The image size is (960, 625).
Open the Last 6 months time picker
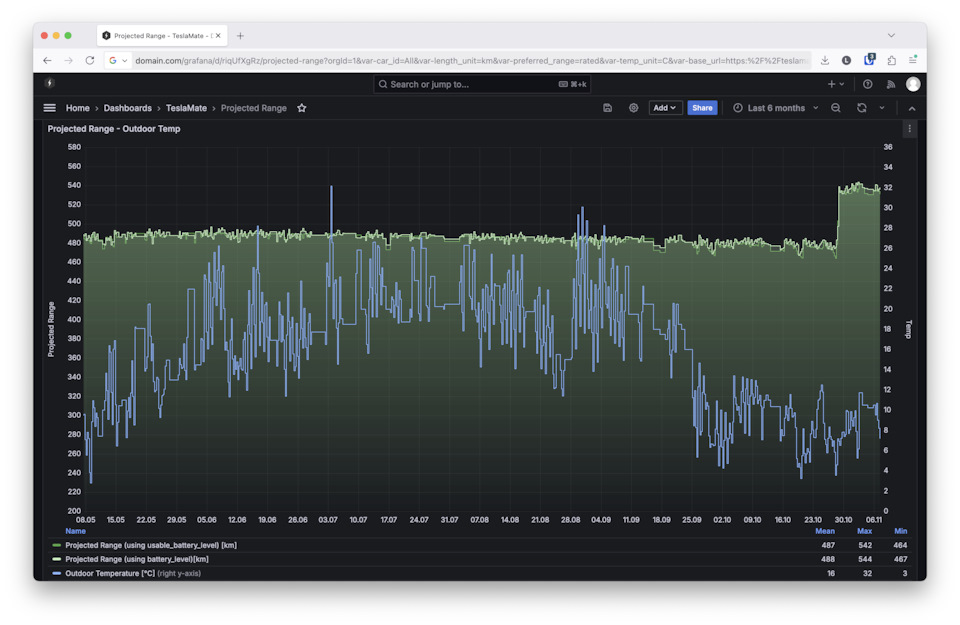point(775,108)
